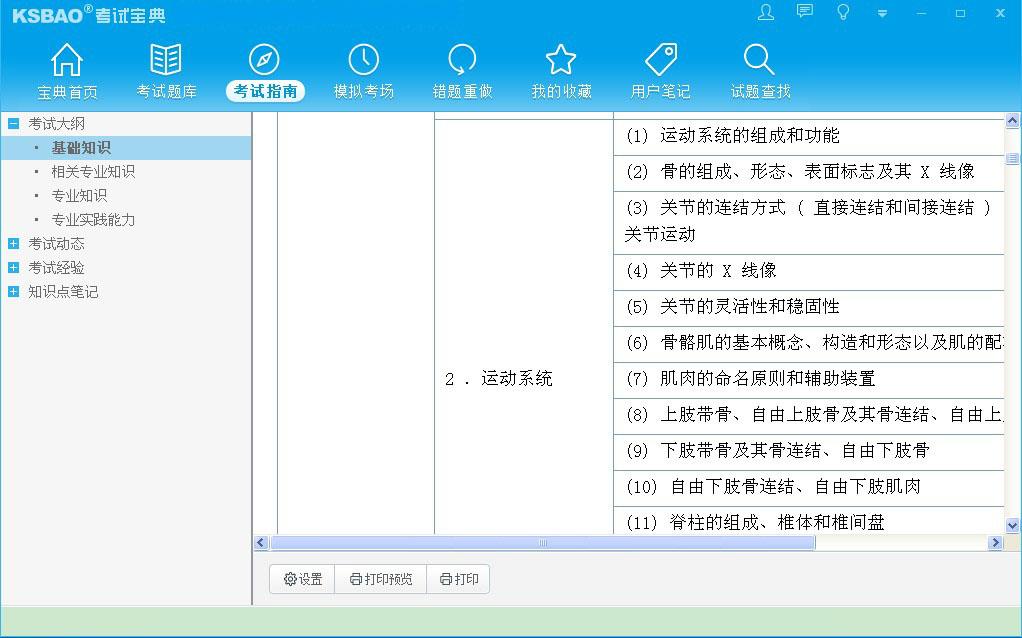The image size is (1022, 638).
Task: Expand the 知识点笔记 tree node
Action: tap(13, 291)
